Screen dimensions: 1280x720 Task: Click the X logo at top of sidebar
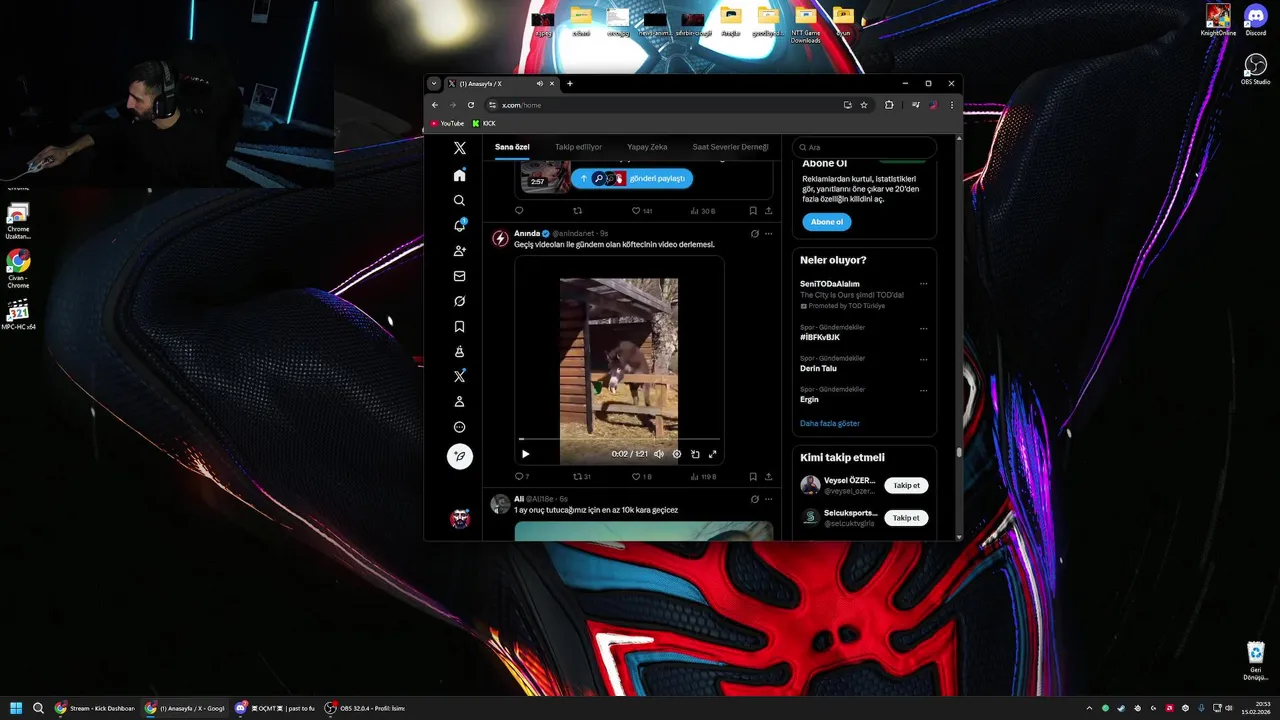459,148
